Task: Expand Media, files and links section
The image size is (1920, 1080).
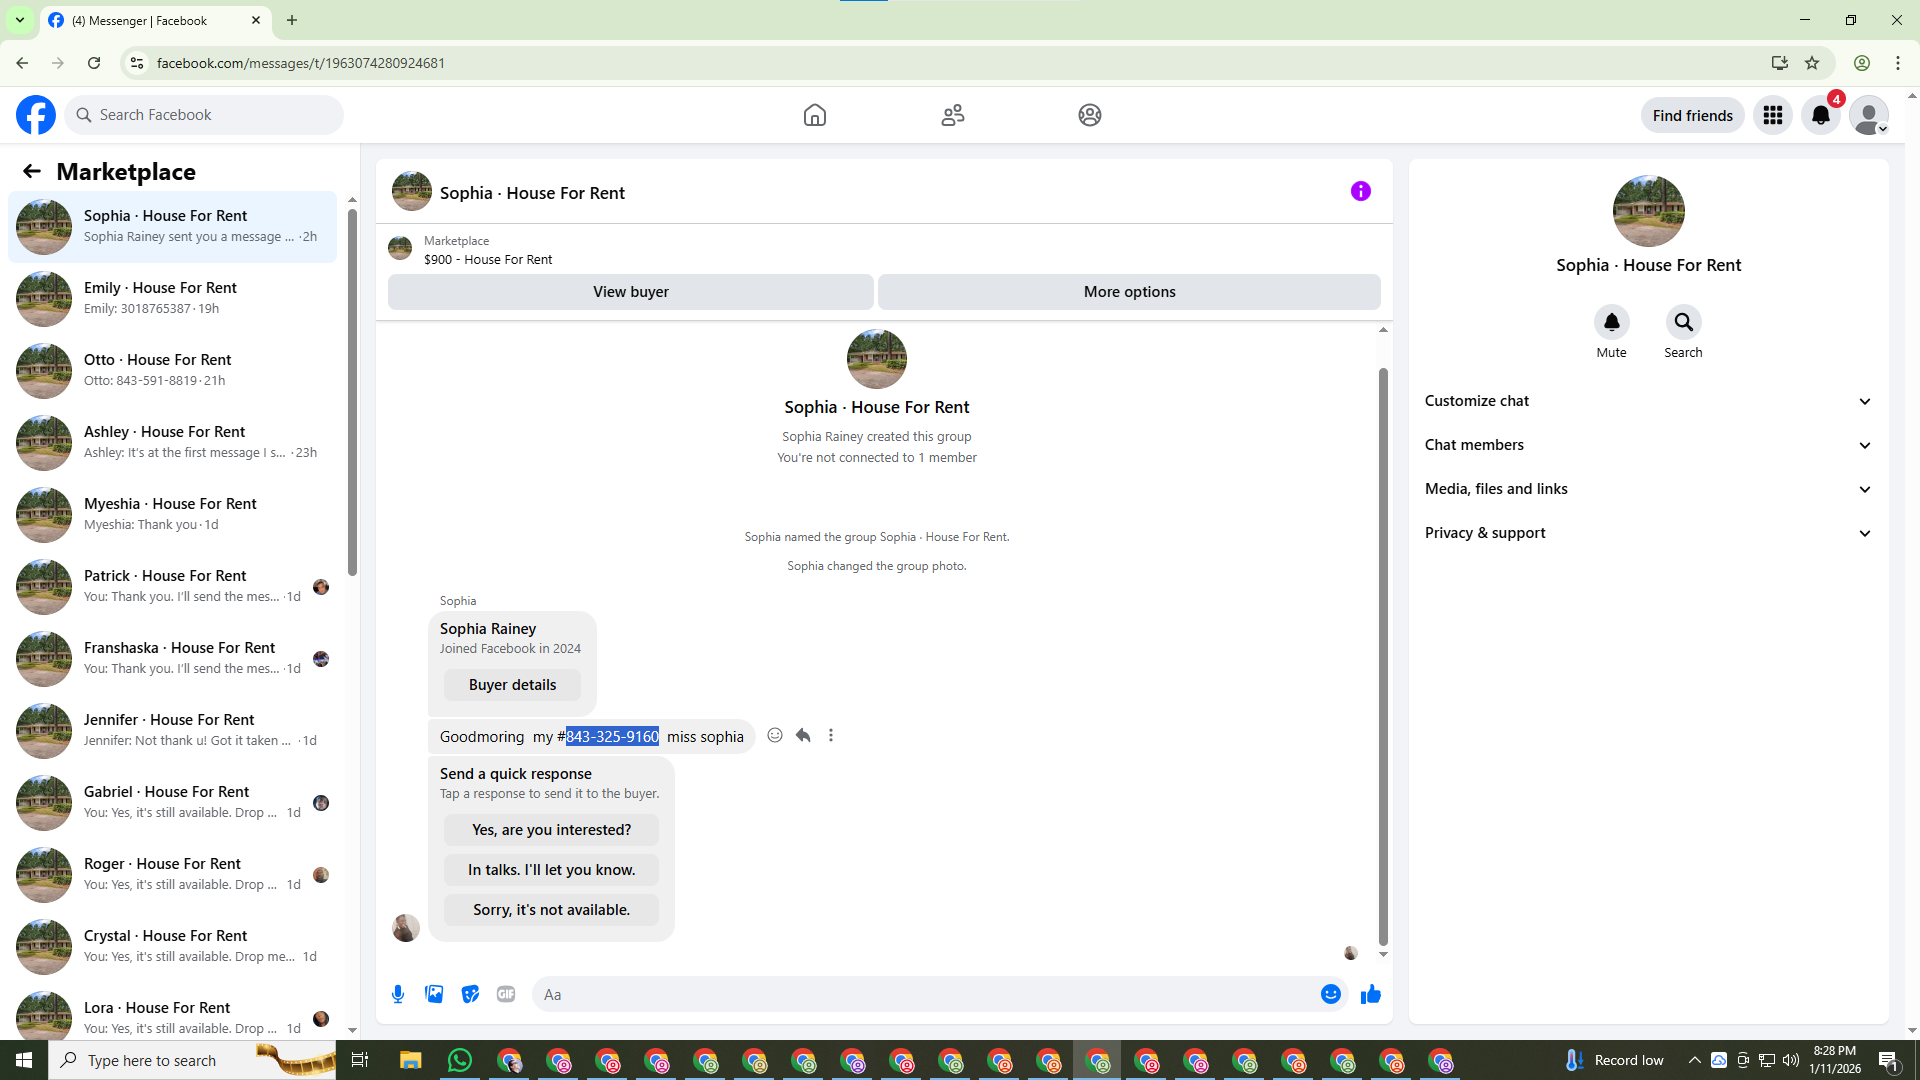Action: pos(1649,489)
